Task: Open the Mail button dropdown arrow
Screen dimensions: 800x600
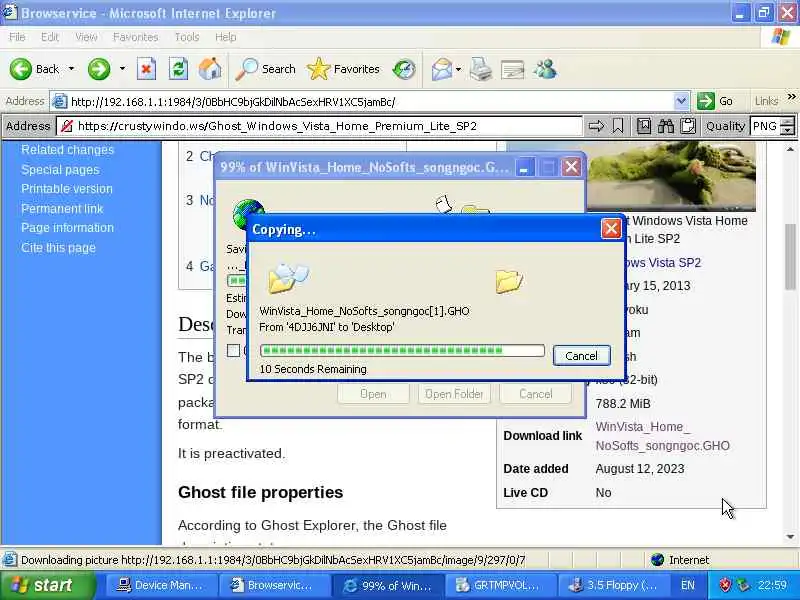Action: coord(458,69)
